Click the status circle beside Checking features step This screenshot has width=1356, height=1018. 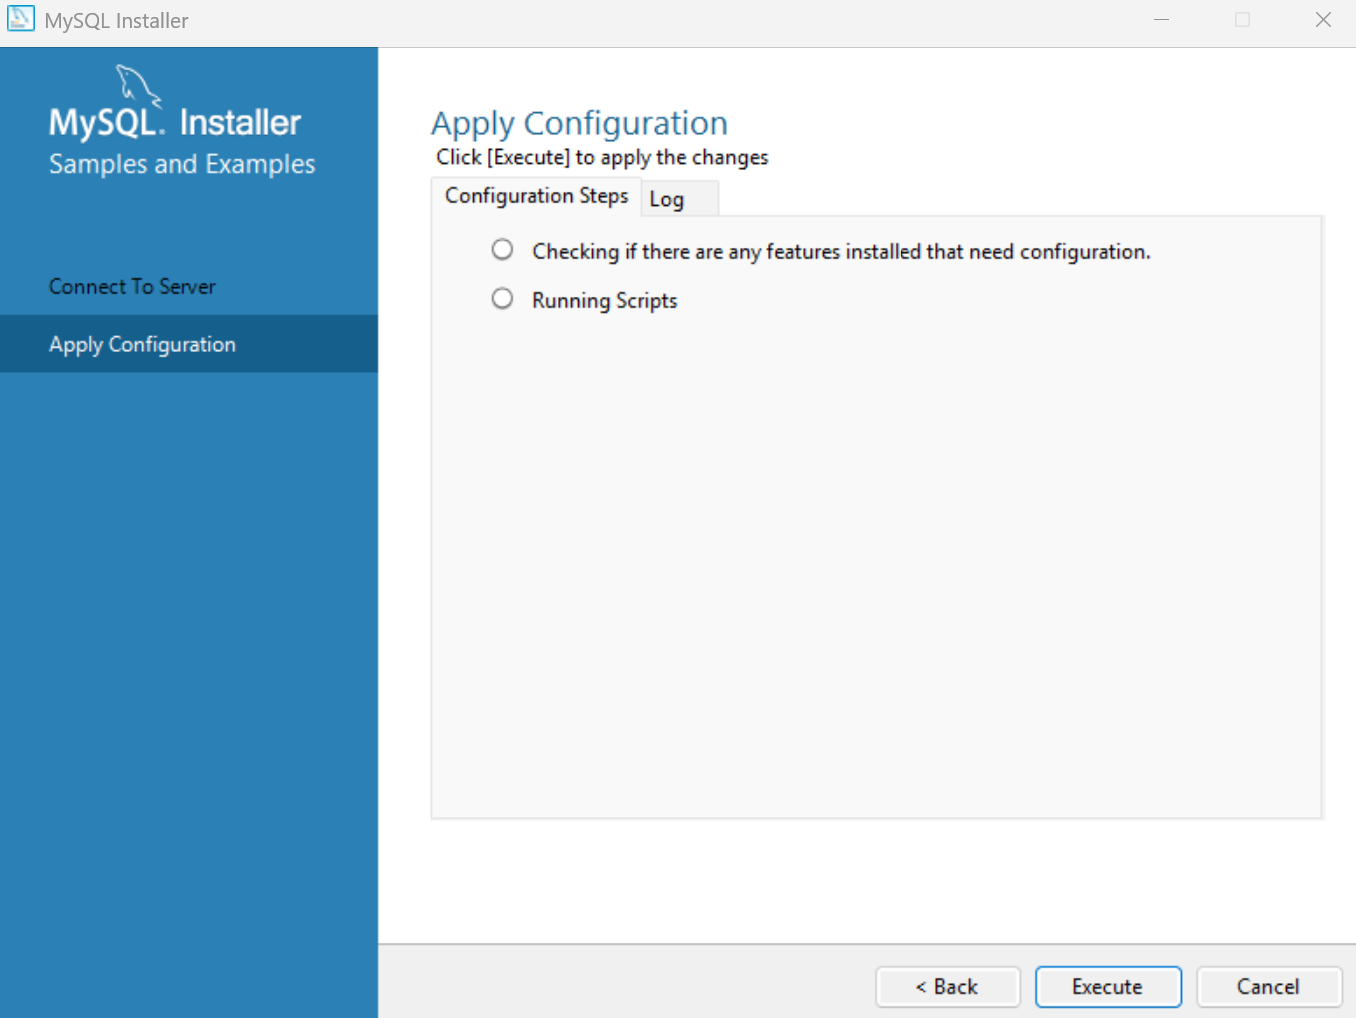[502, 250]
